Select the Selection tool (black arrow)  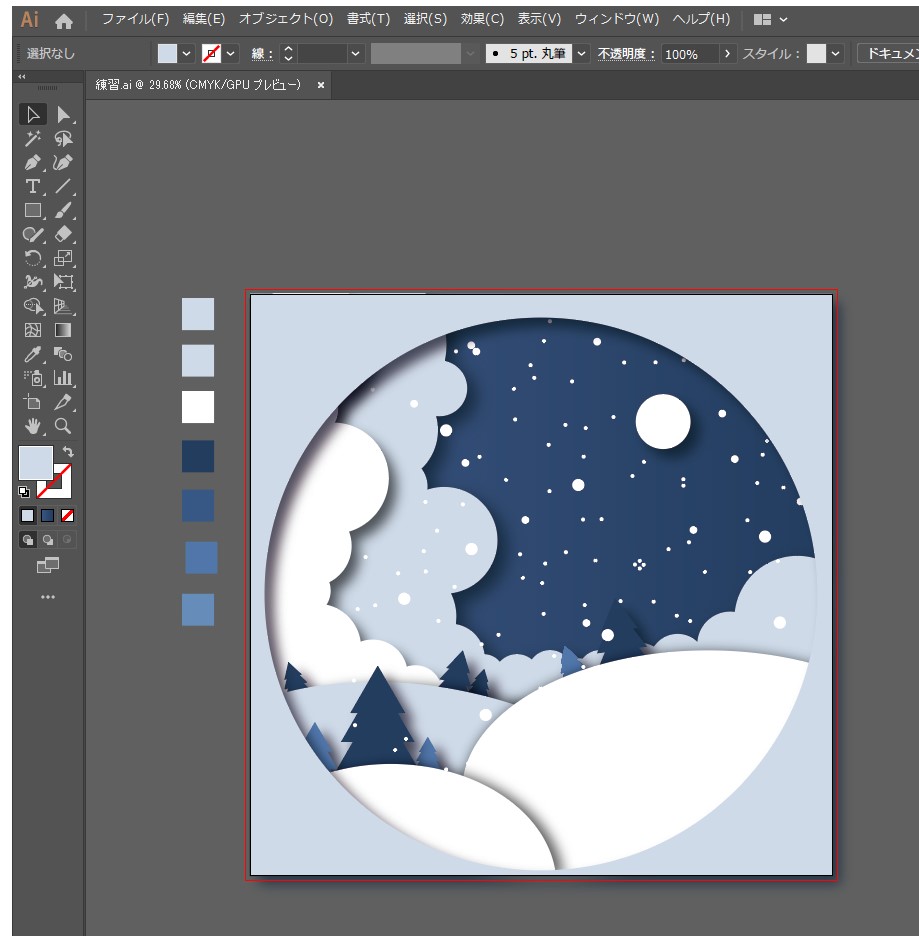coord(33,114)
